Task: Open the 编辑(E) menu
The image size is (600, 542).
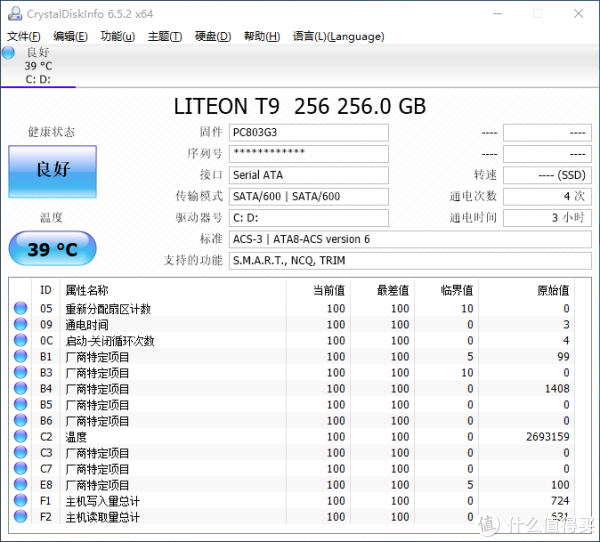Action: pyautogui.click(x=70, y=36)
